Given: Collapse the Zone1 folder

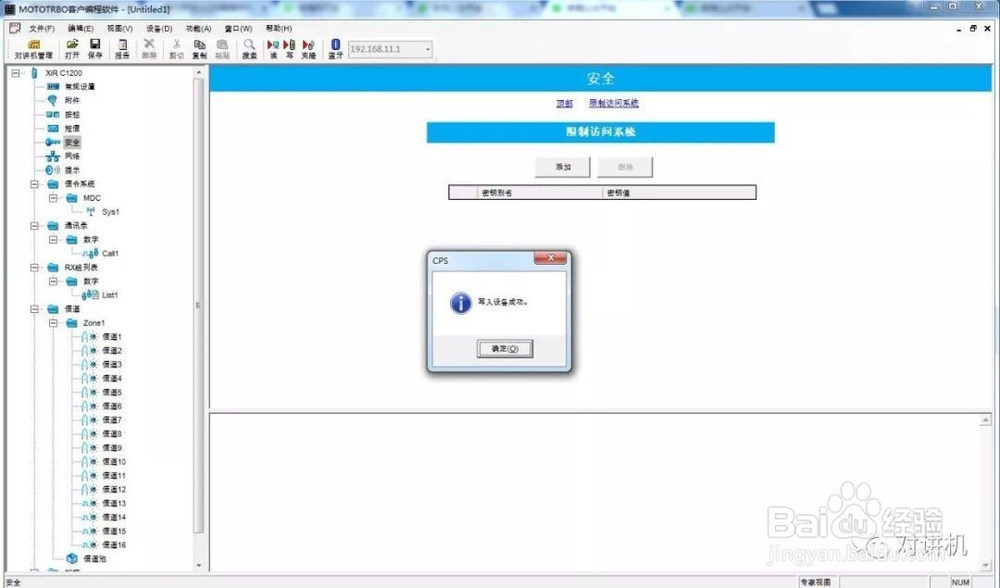Looking at the screenshot, I should [x=54, y=323].
